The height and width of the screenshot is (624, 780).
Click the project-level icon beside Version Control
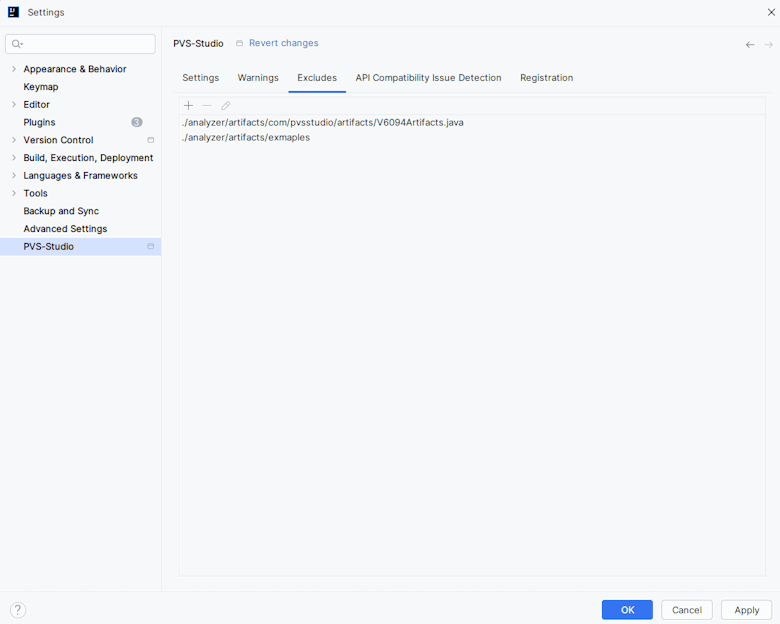[151, 140]
